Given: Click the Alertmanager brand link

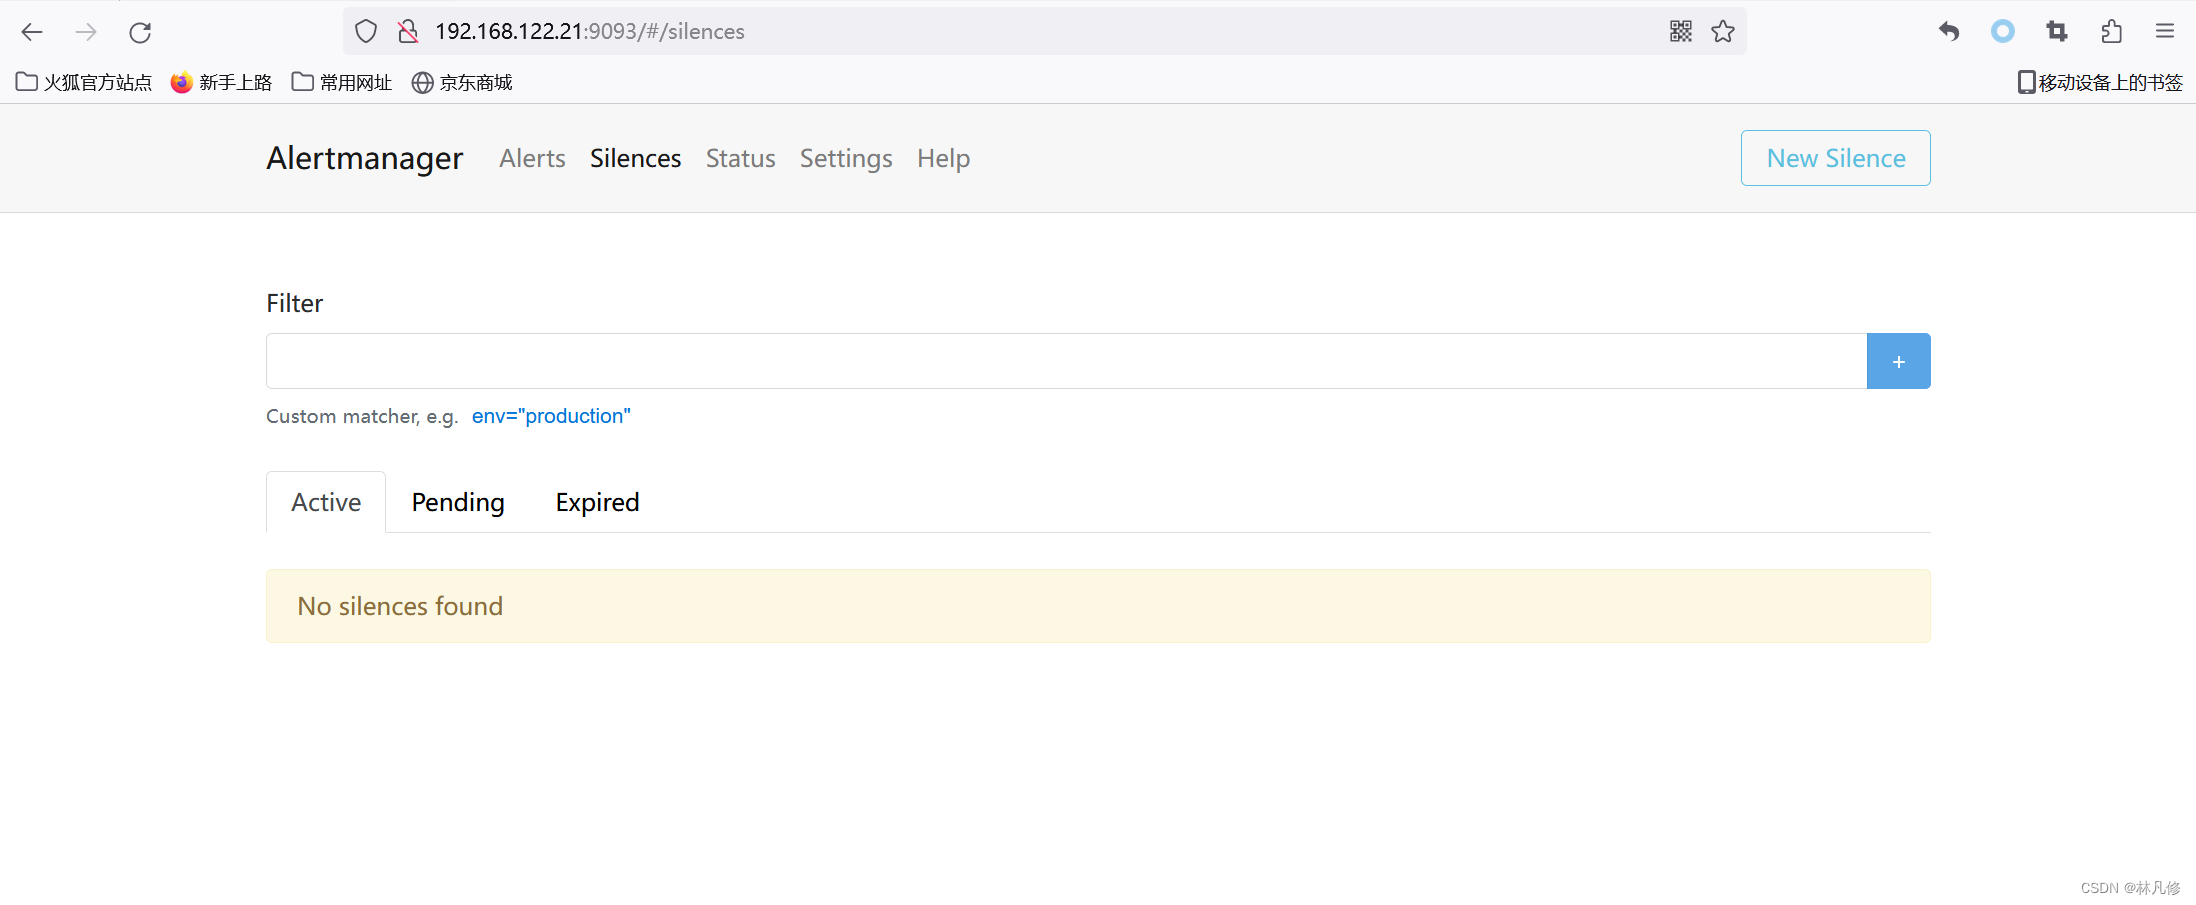Looking at the screenshot, I should coord(365,158).
